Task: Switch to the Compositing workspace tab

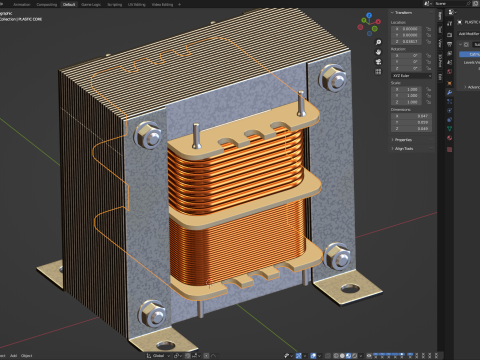Action: pyautogui.click(x=46, y=4)
